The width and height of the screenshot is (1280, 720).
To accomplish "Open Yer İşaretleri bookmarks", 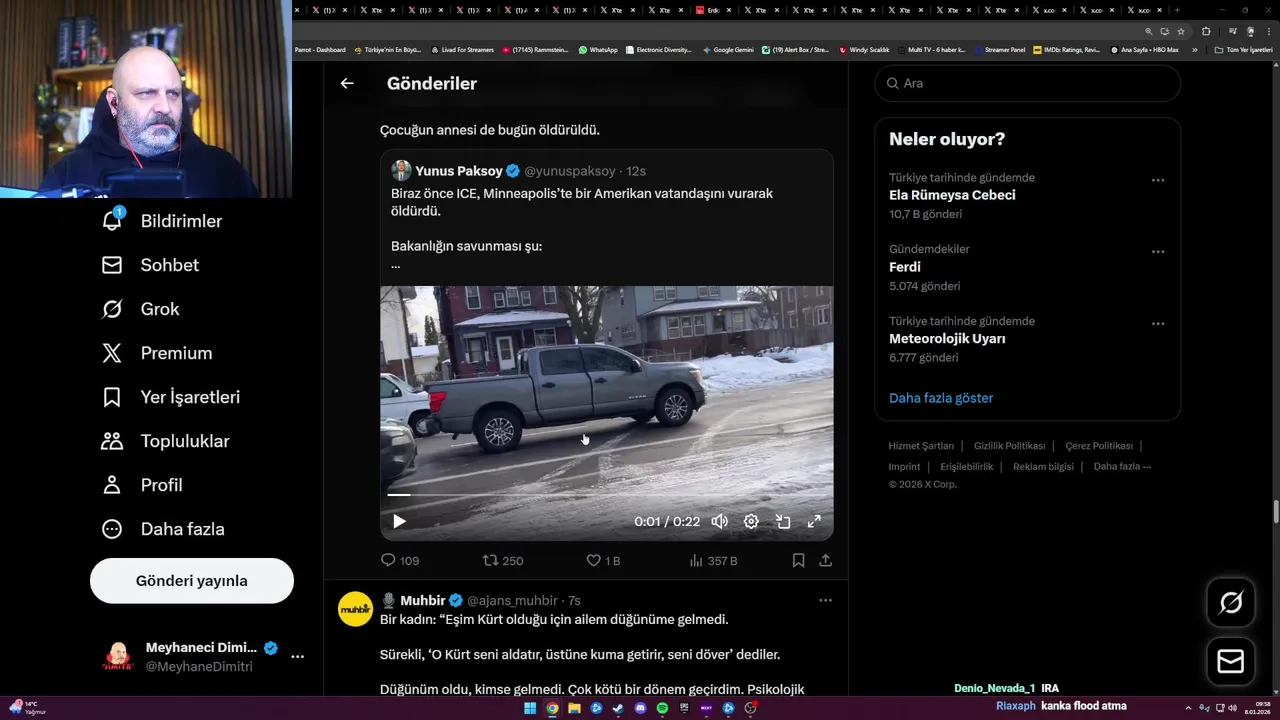I will click(171, 397).
